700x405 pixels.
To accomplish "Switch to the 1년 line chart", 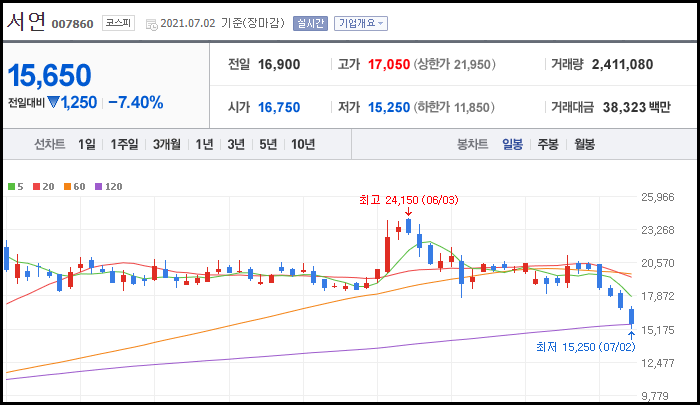I will [204, 144].
